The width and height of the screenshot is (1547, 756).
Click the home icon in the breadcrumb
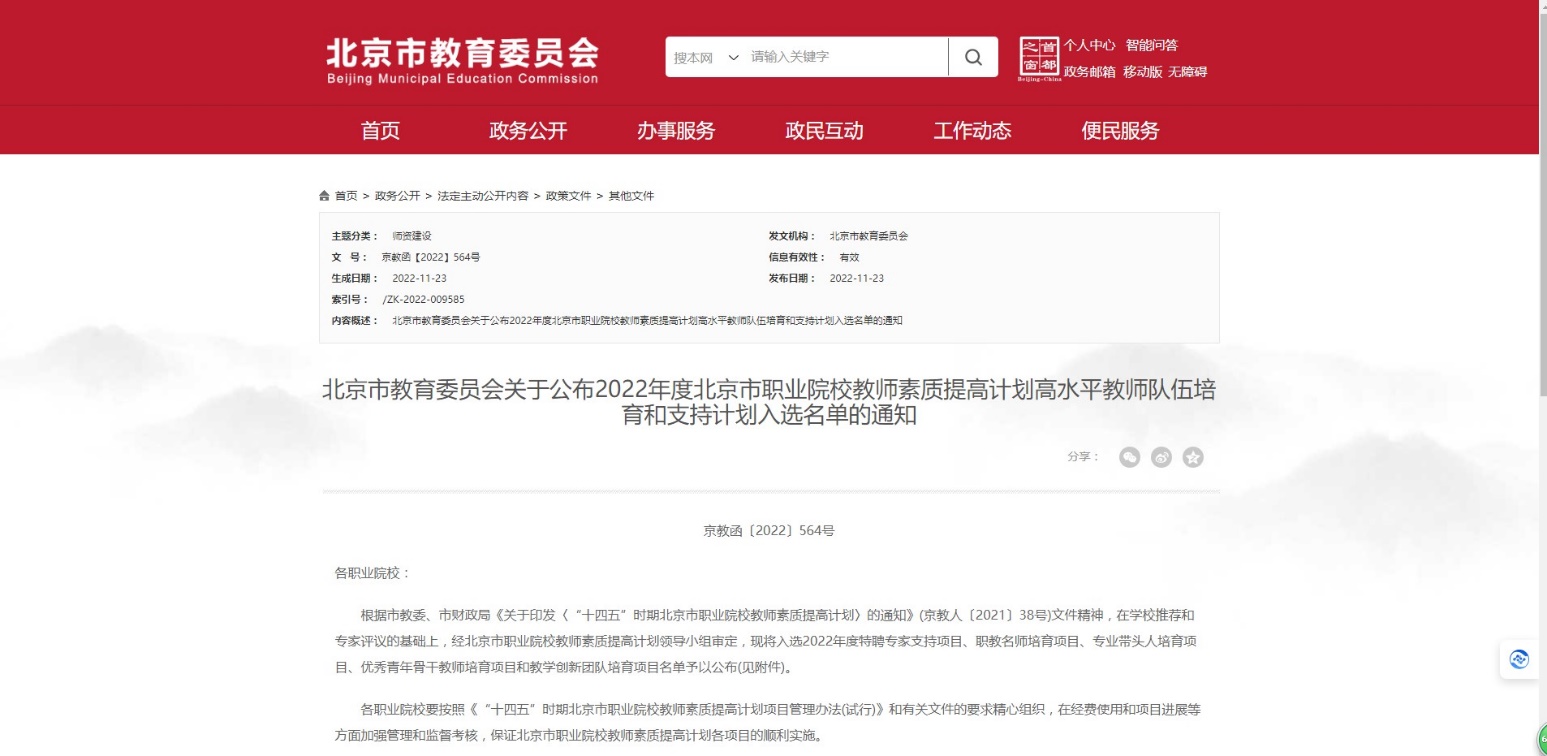[323, 196]
